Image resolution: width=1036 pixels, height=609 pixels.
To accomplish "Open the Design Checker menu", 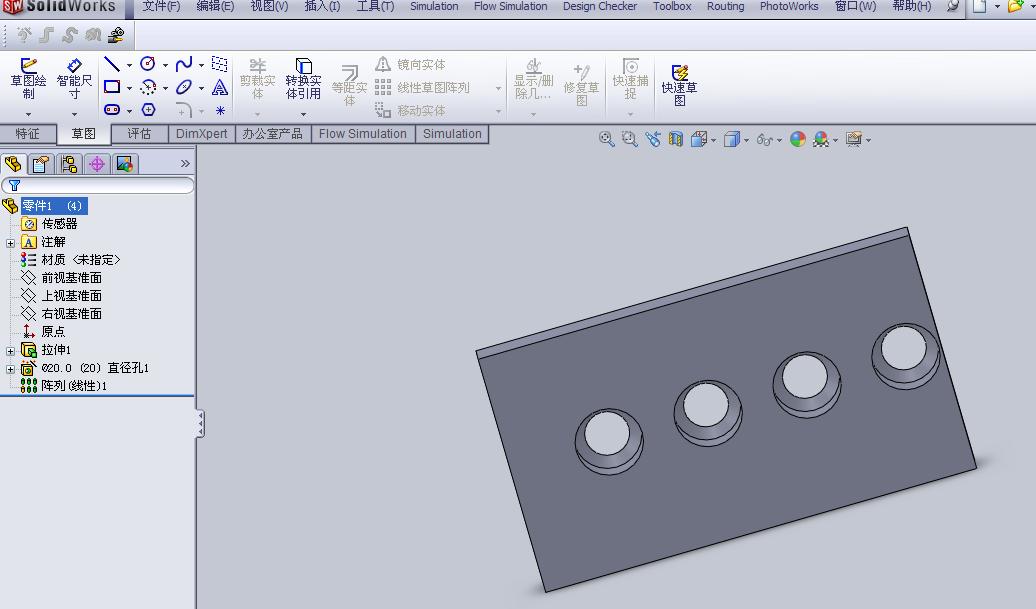I will click(600, 7).
